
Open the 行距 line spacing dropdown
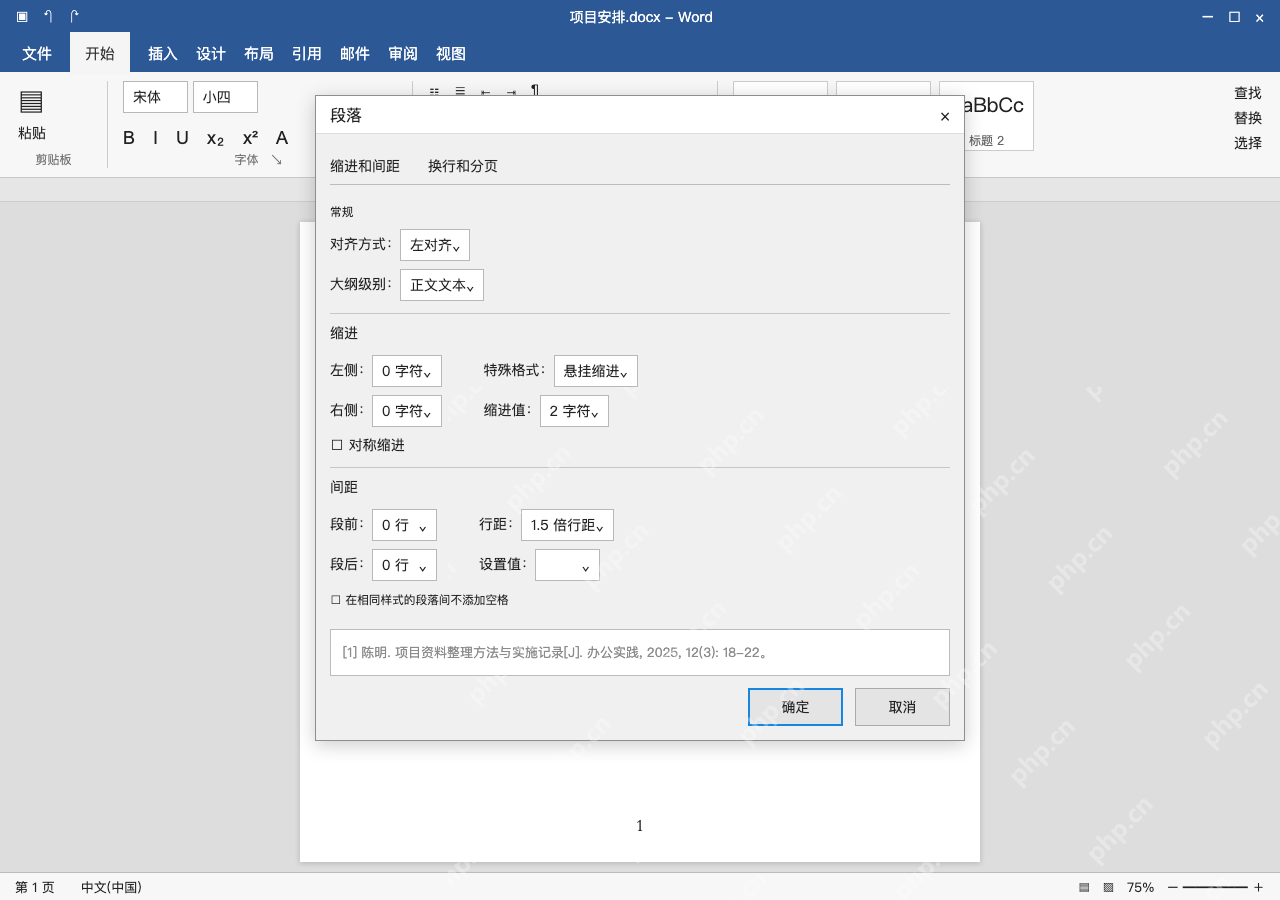(567, 525)
